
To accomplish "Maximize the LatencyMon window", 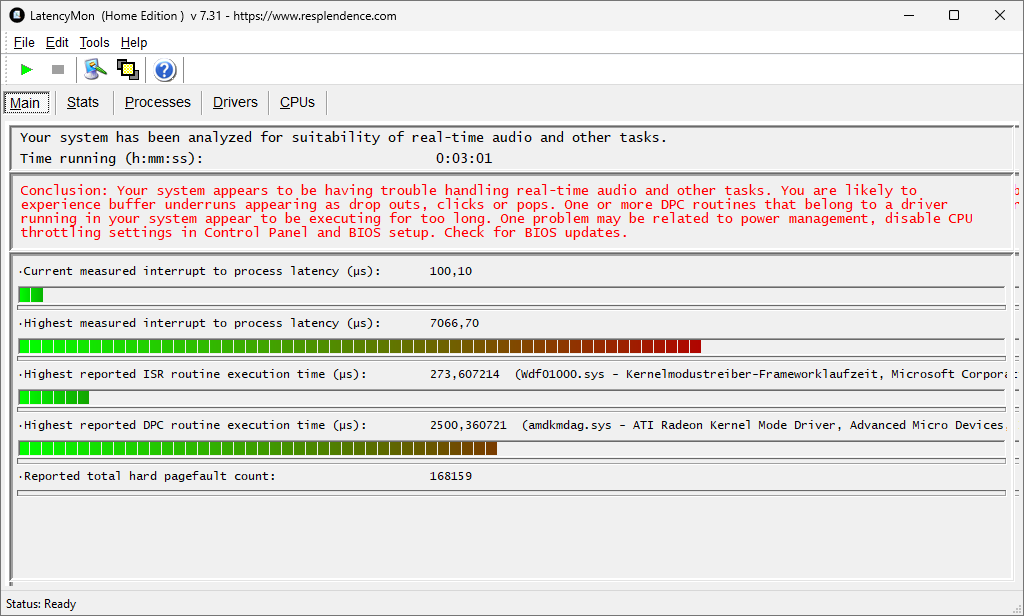I will click(953, 16).
